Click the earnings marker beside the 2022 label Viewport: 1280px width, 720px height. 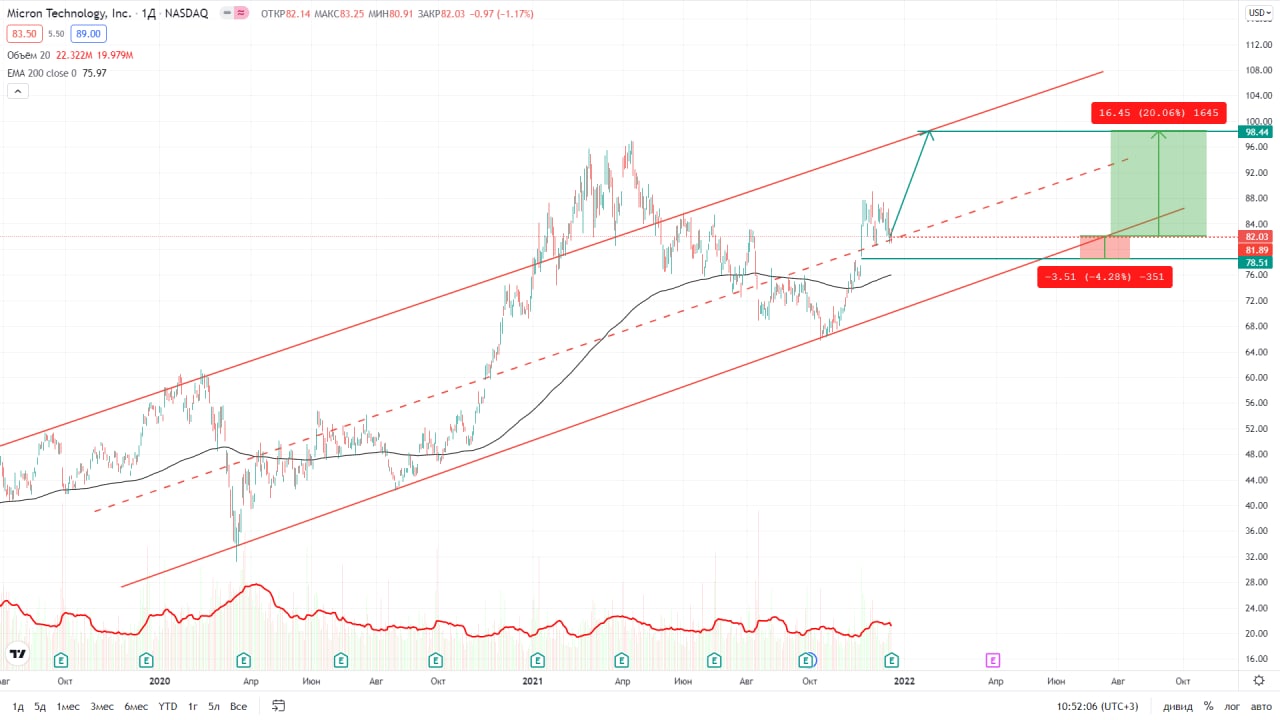892,660
